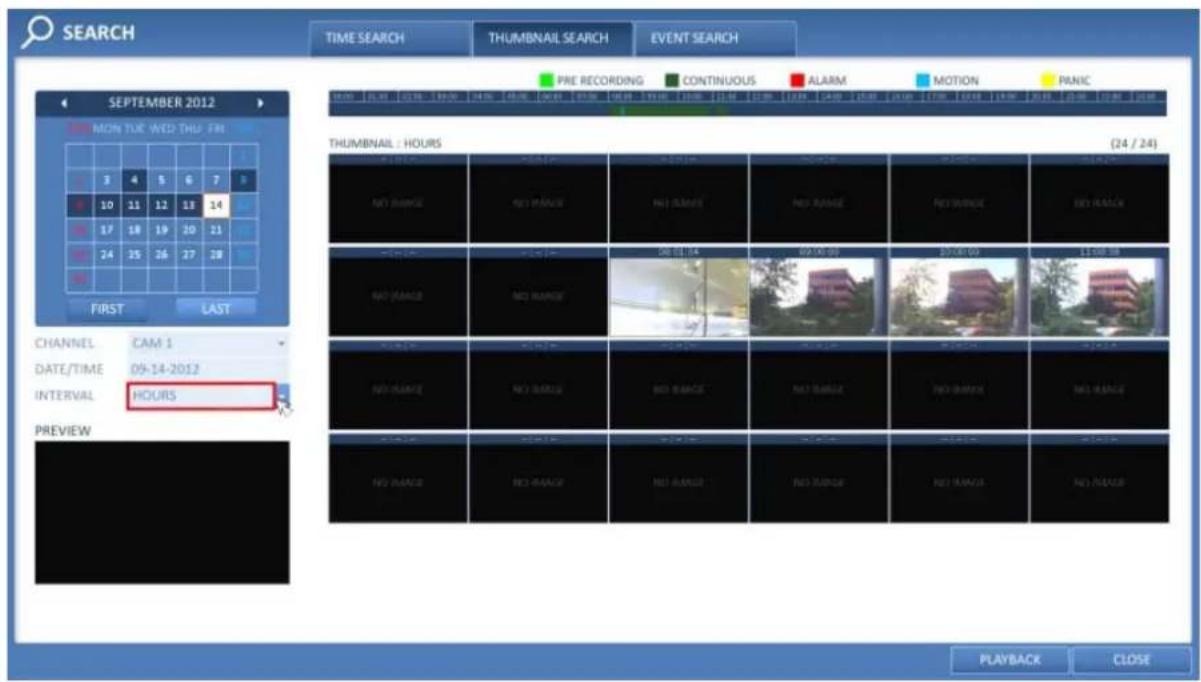Open the 11:00:58 building thumbnail
Screen dimensions: 1201x682
tap(1098, 292)
